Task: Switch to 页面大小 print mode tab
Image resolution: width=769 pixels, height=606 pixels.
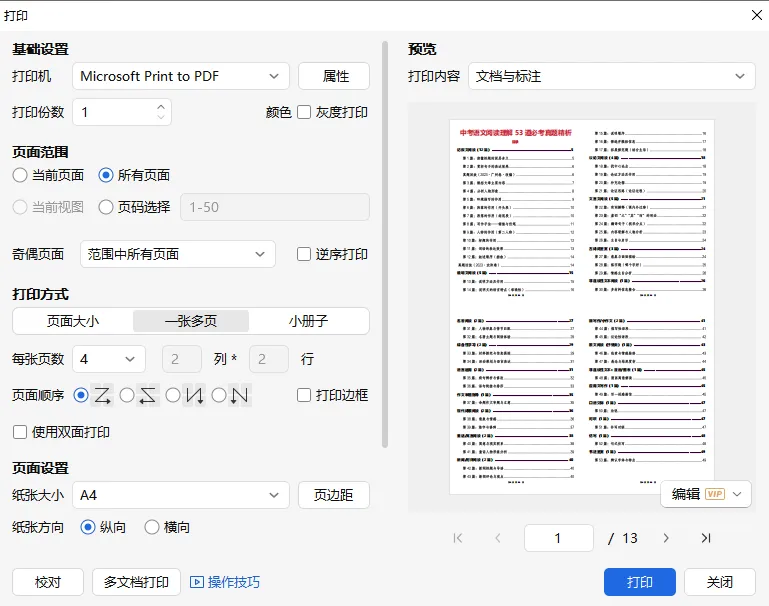Action: pyautogui.click(x=73, y=321)
